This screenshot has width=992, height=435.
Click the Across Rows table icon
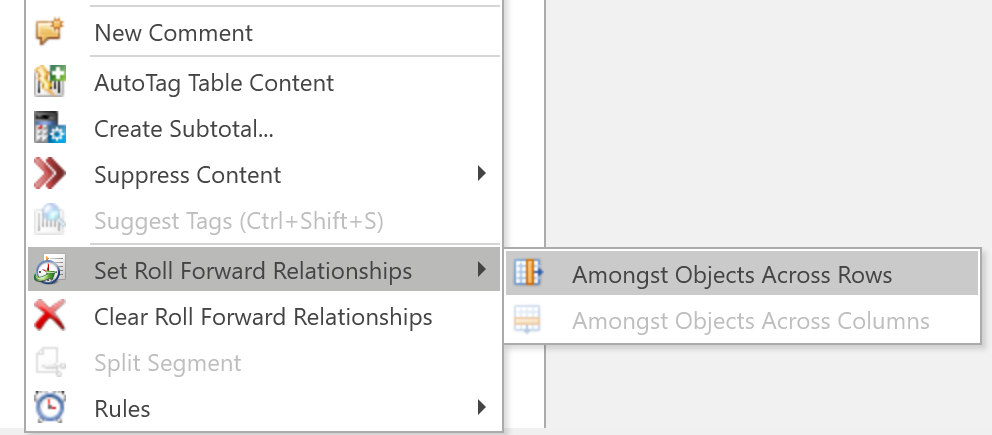tap(528, 273)
